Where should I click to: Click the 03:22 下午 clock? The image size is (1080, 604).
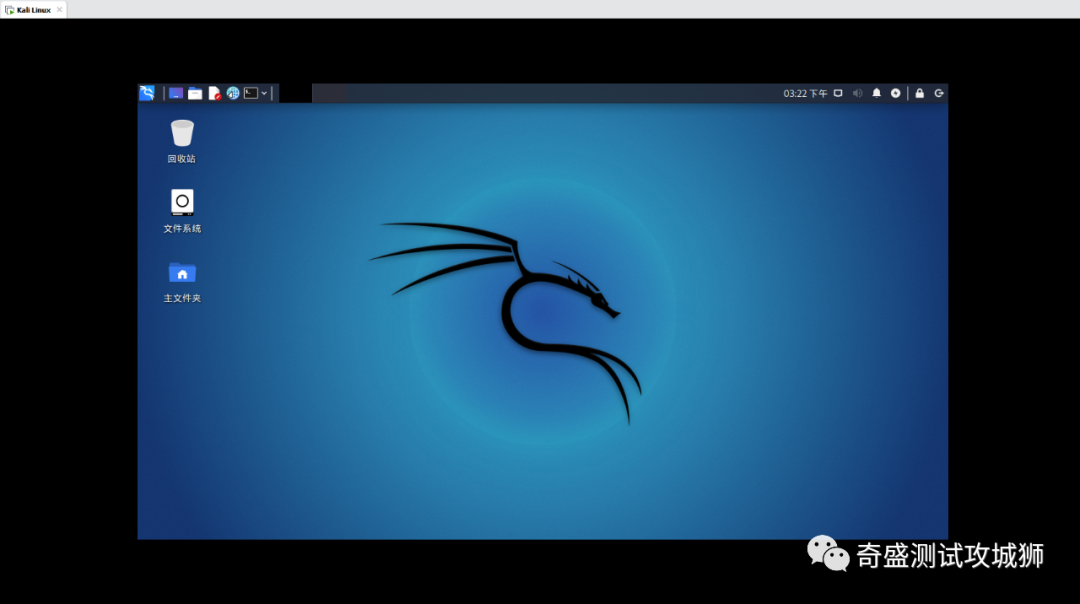point(804,93)
